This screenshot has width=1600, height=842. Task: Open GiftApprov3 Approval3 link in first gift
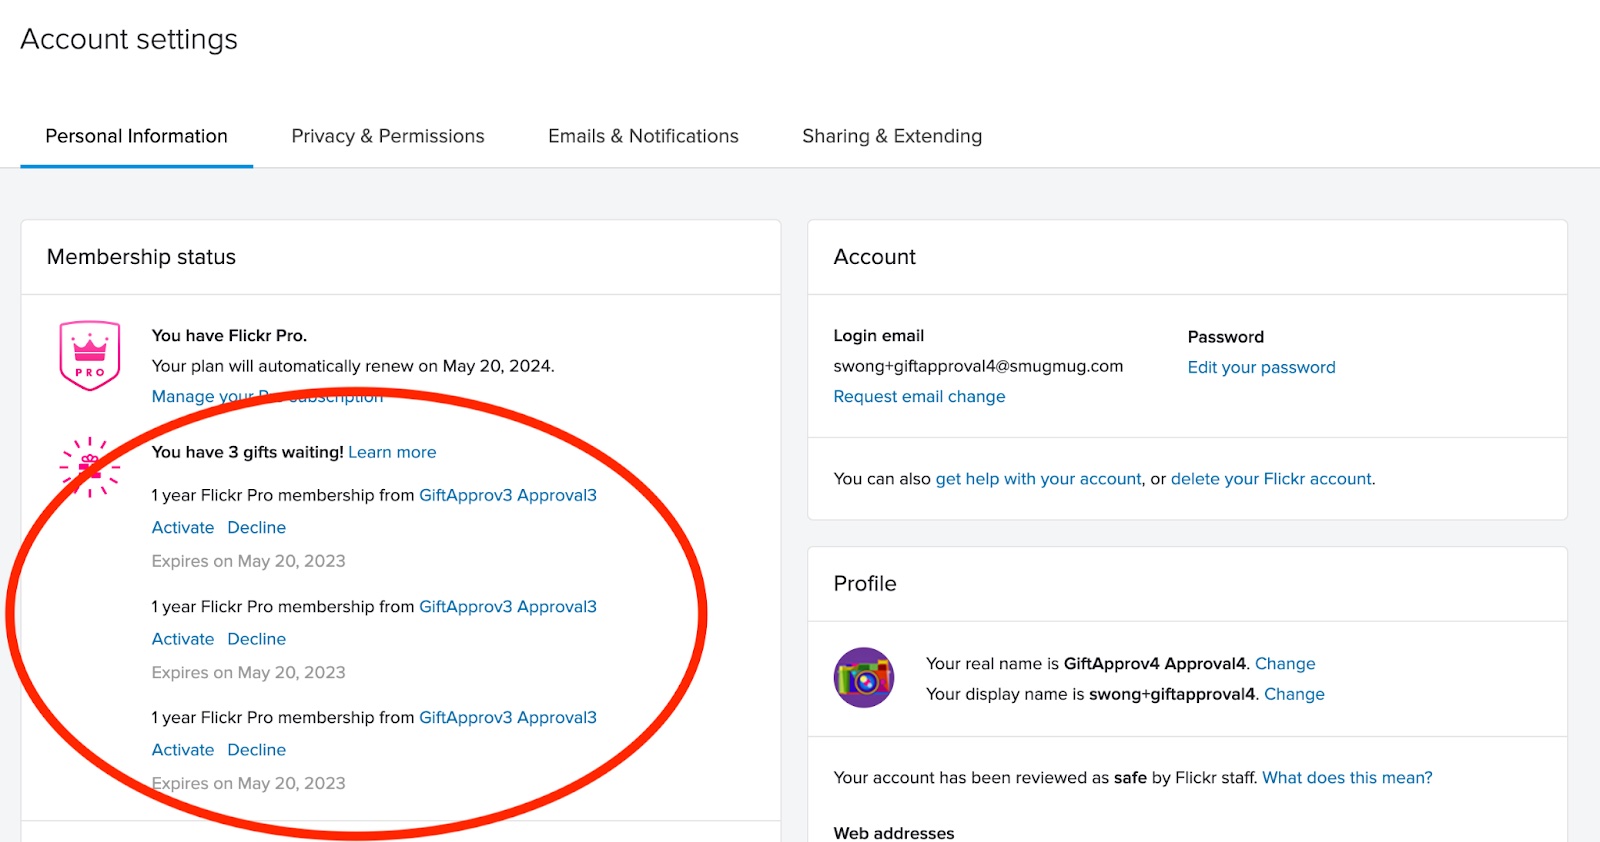tap(508, 495)
